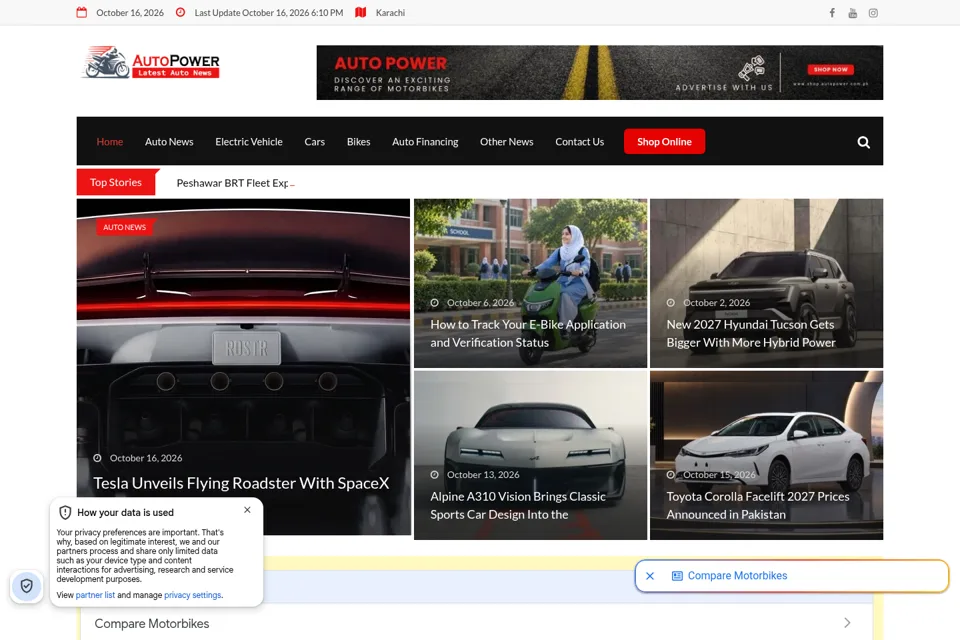The image size is (960, 640).
Task: Click the Top Stories label
Action: (x=116, y=183)
